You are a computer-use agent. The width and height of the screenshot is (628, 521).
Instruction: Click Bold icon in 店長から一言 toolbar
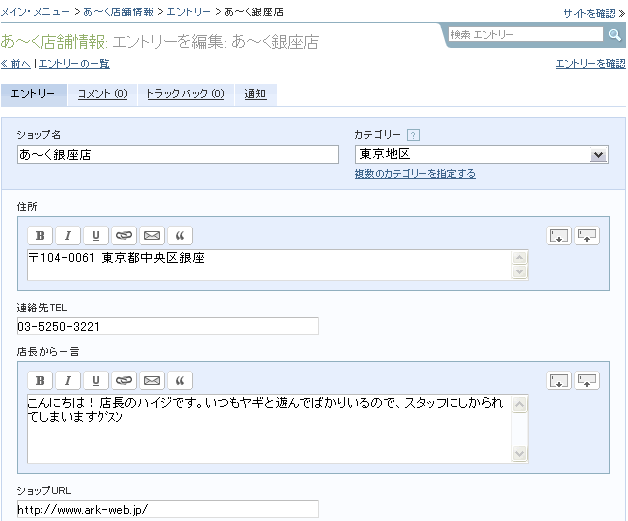[x=40, y=381]
